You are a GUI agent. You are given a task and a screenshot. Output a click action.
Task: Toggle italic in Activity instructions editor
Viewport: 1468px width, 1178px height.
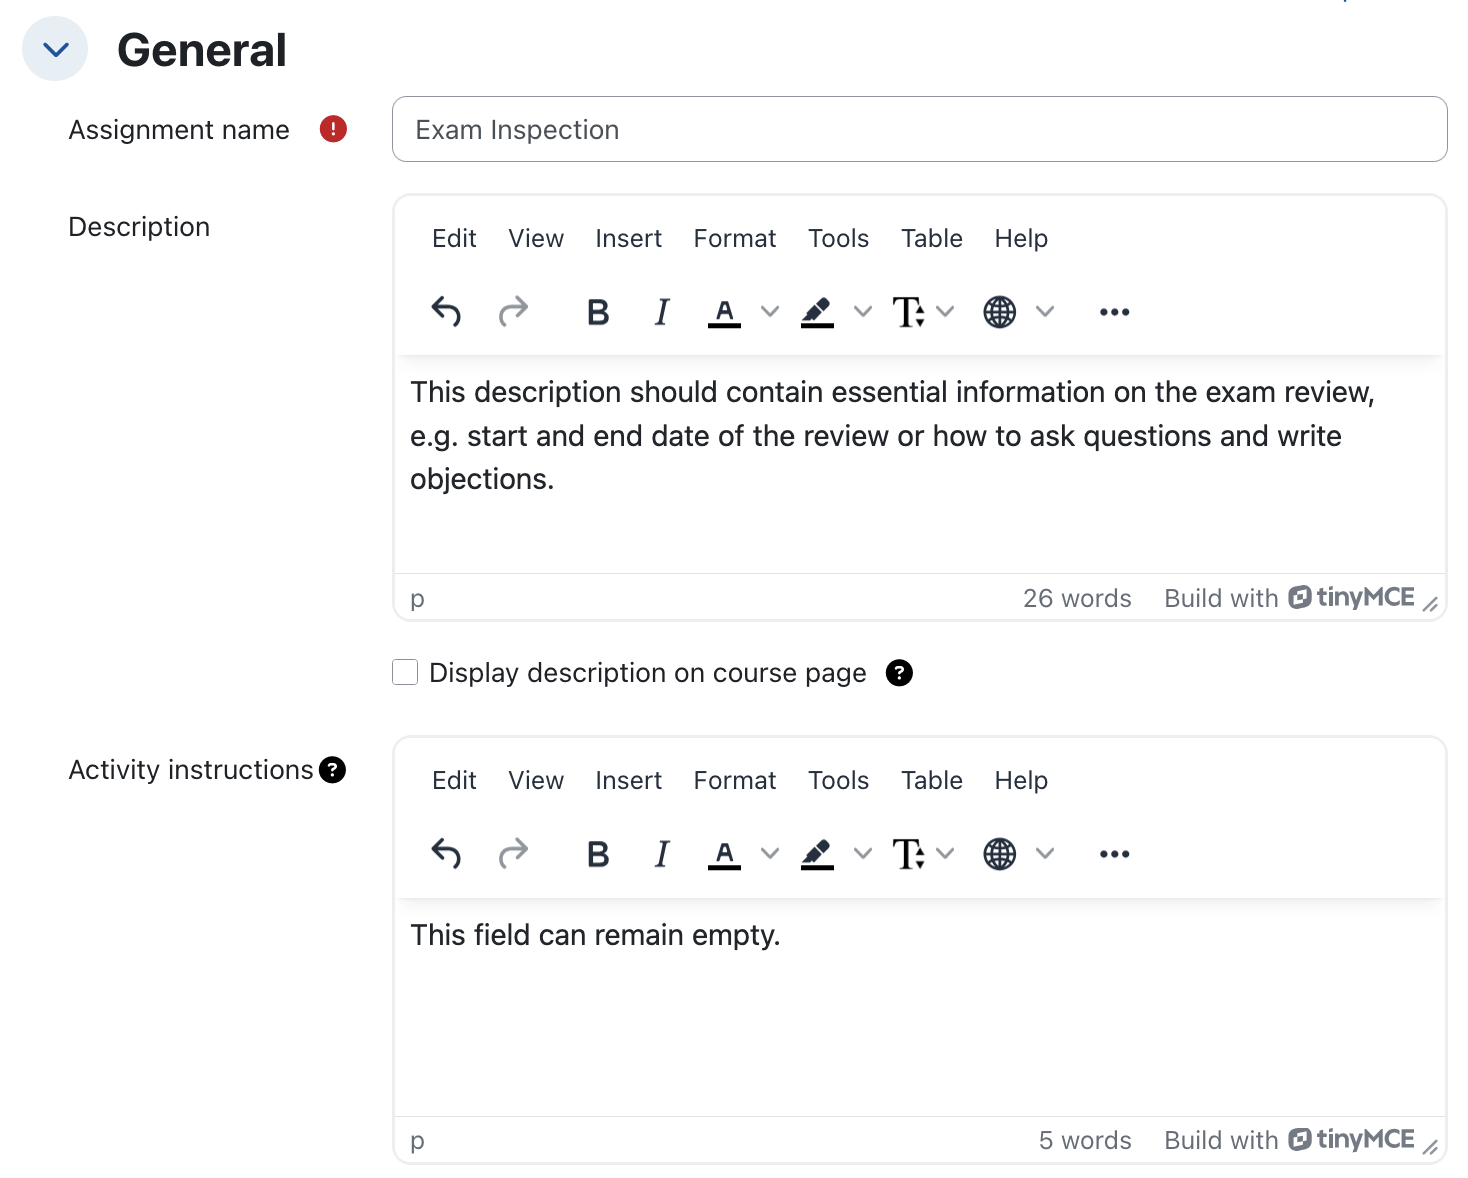(x=661, y=854)
